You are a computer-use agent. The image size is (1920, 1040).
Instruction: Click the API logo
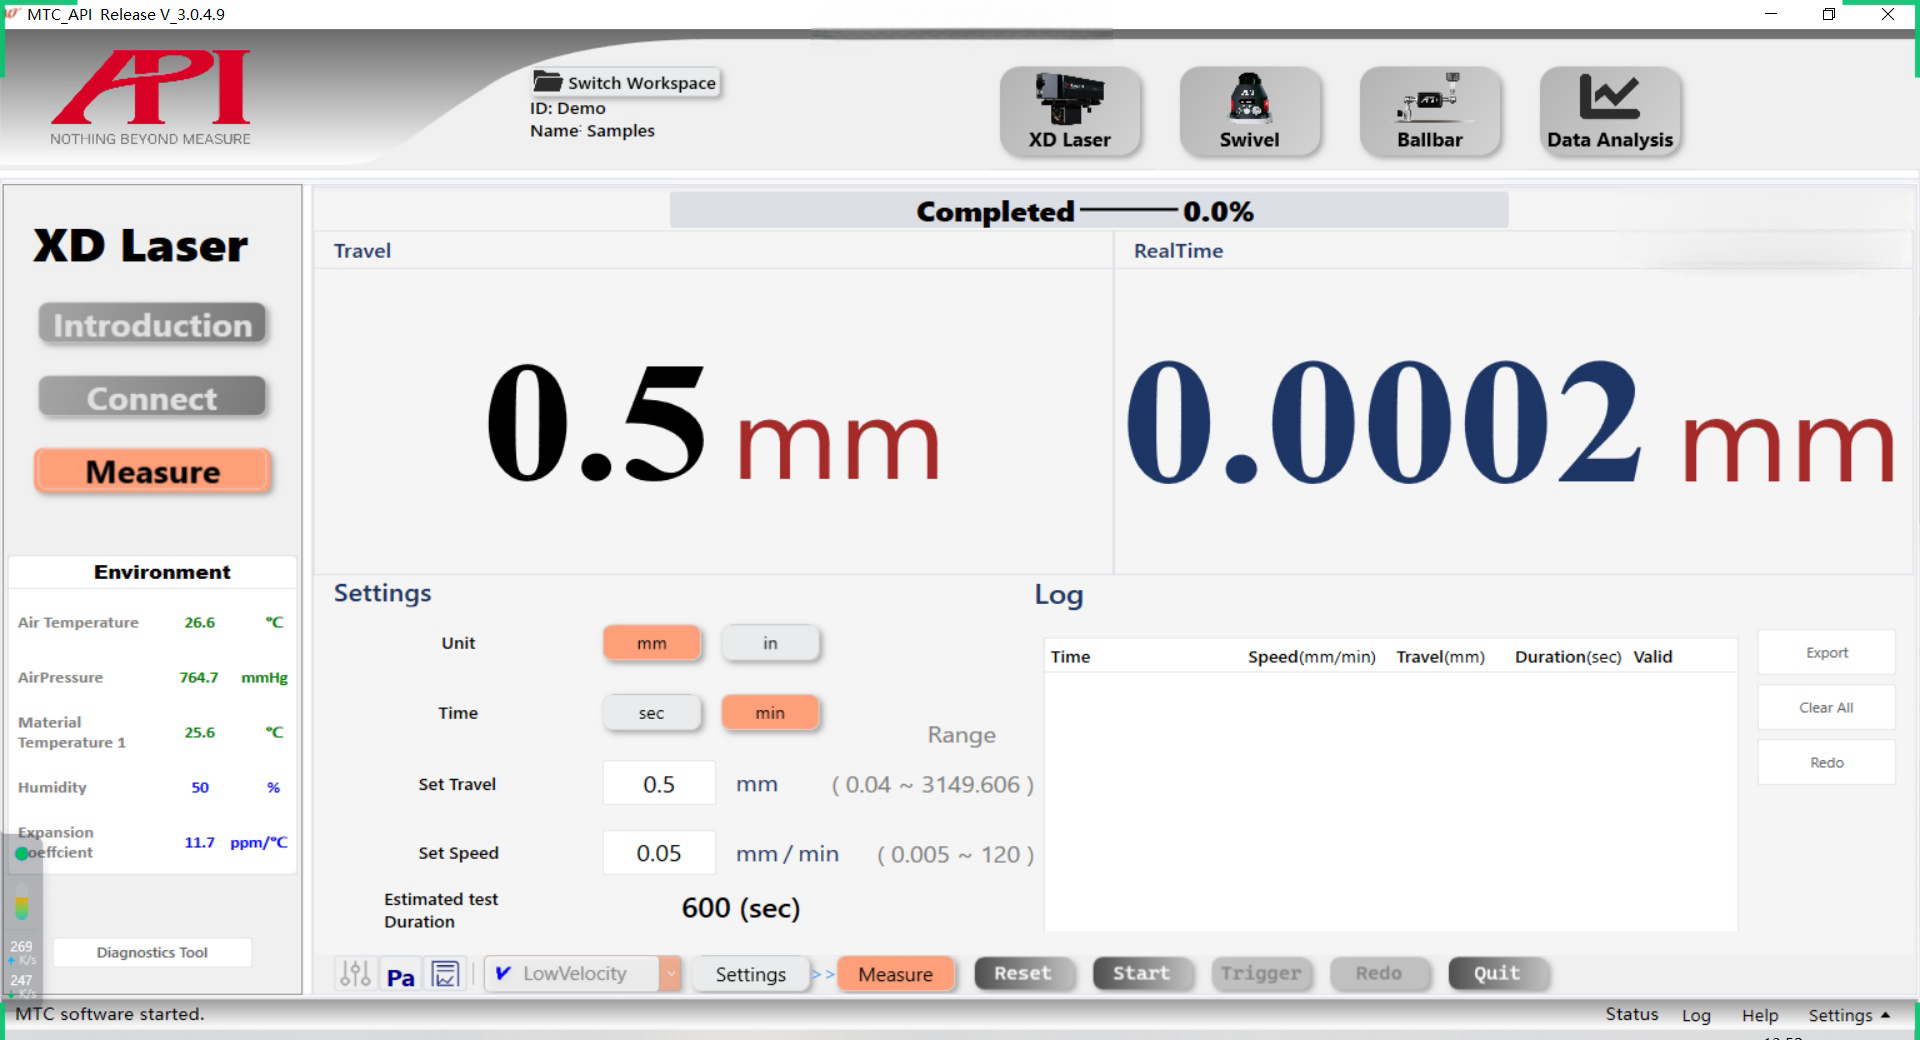(151, 97)
